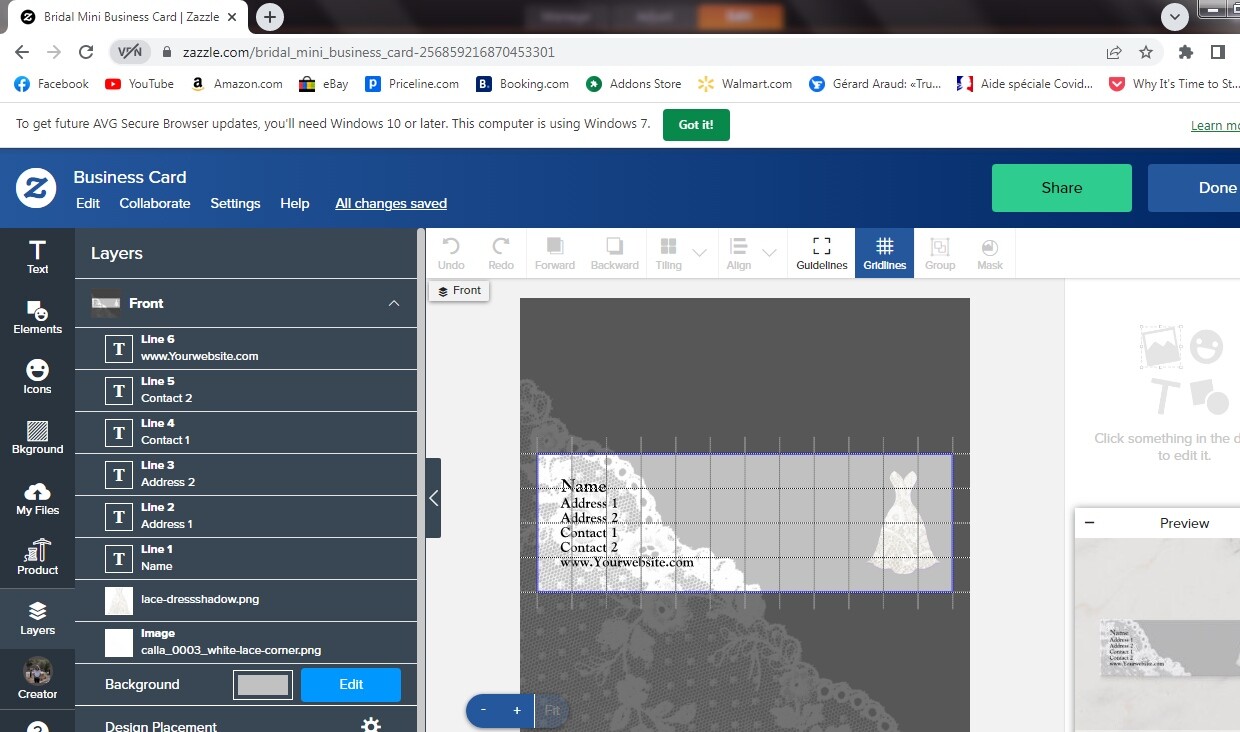Click the Background color swatch

click(263, 685)
